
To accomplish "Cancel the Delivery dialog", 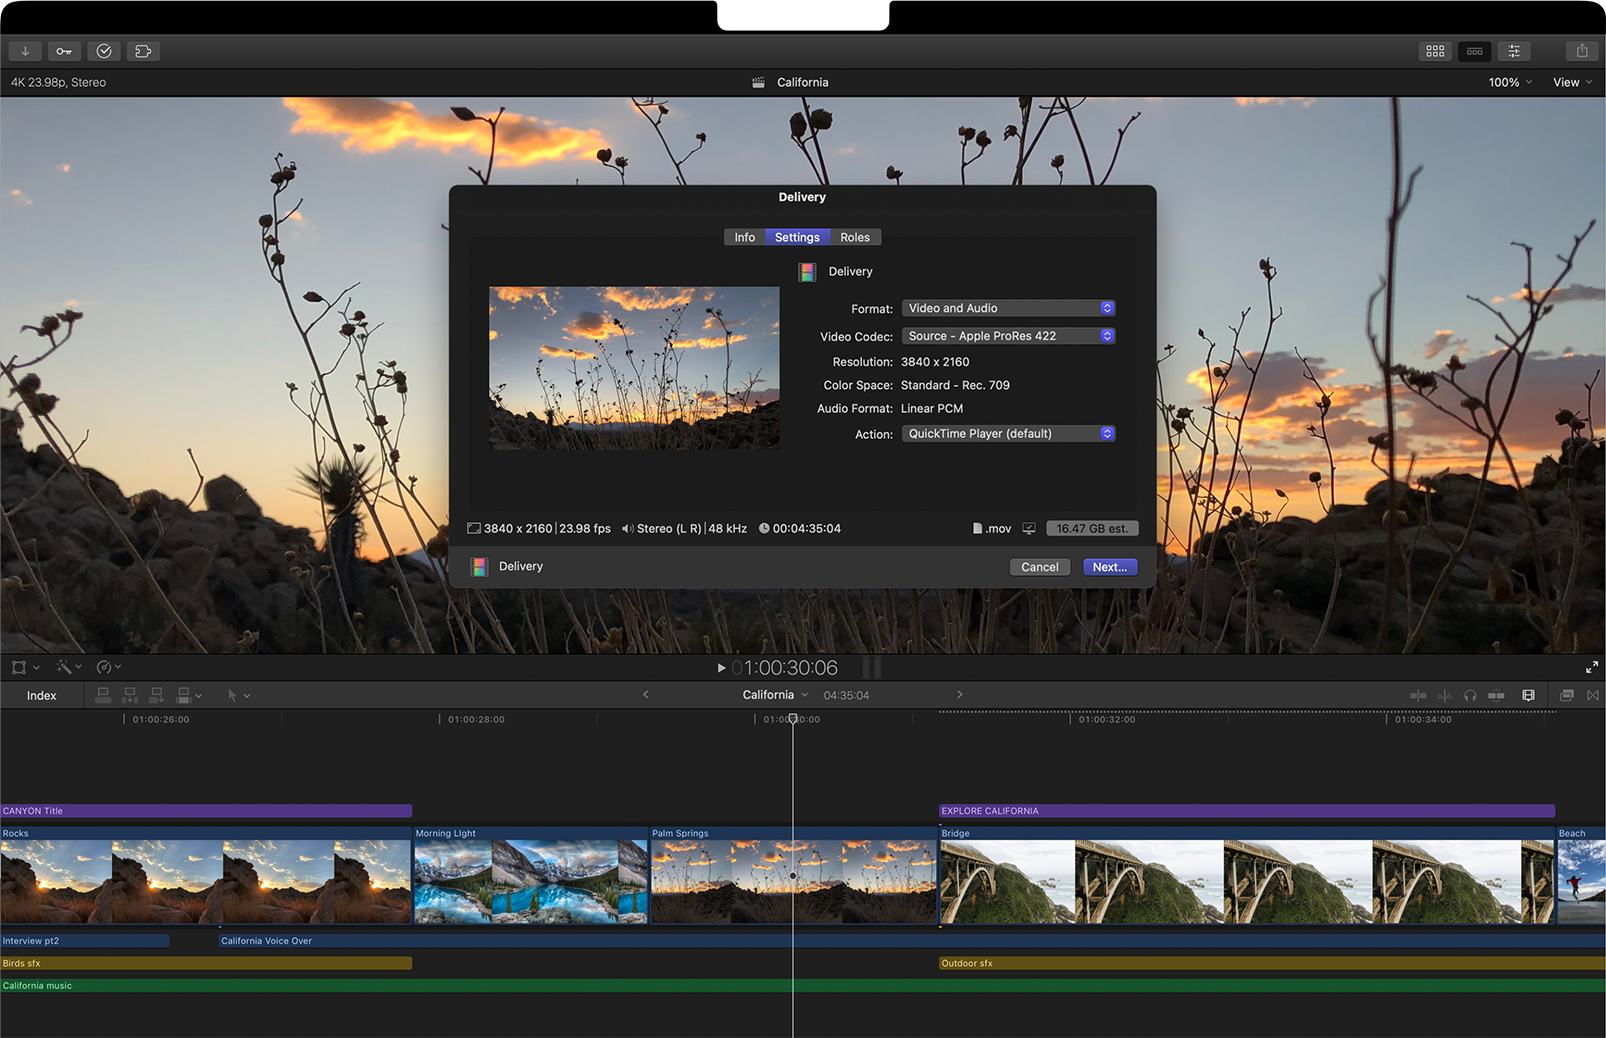I will coord(1039,567).
